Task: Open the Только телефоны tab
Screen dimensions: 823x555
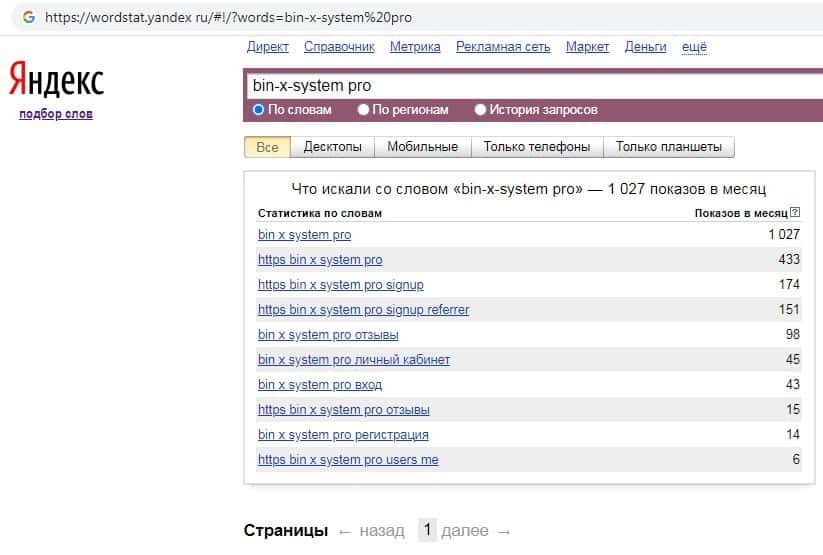Action: click(536, 147)
